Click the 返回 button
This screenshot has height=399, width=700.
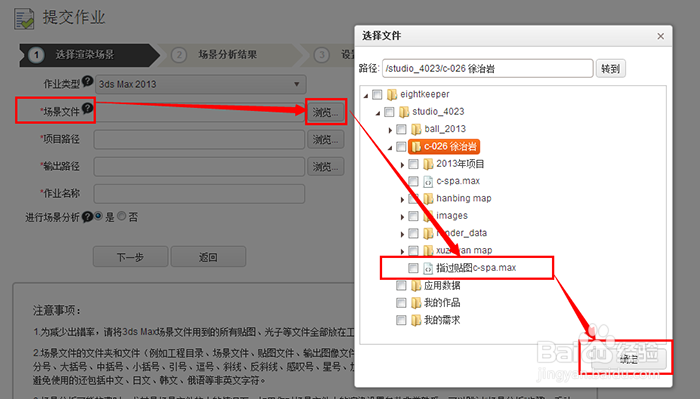click(208, 257)
